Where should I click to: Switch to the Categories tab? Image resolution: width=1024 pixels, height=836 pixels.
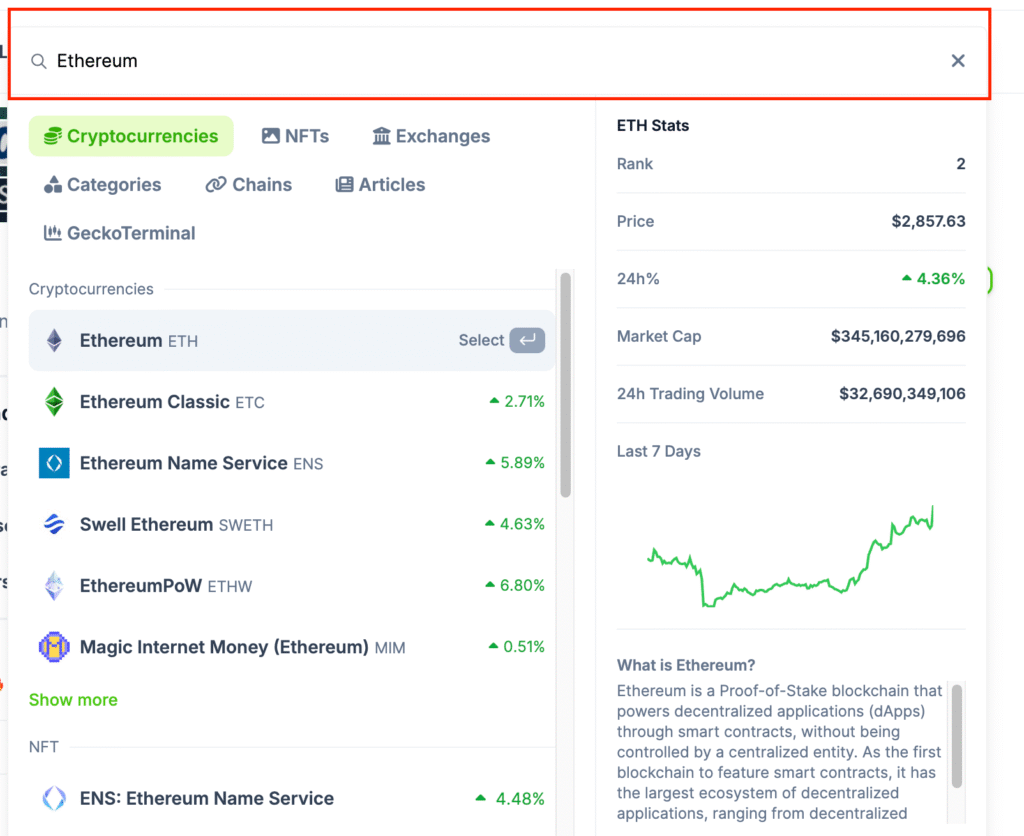pyautogui.click(x=103, y=185)
